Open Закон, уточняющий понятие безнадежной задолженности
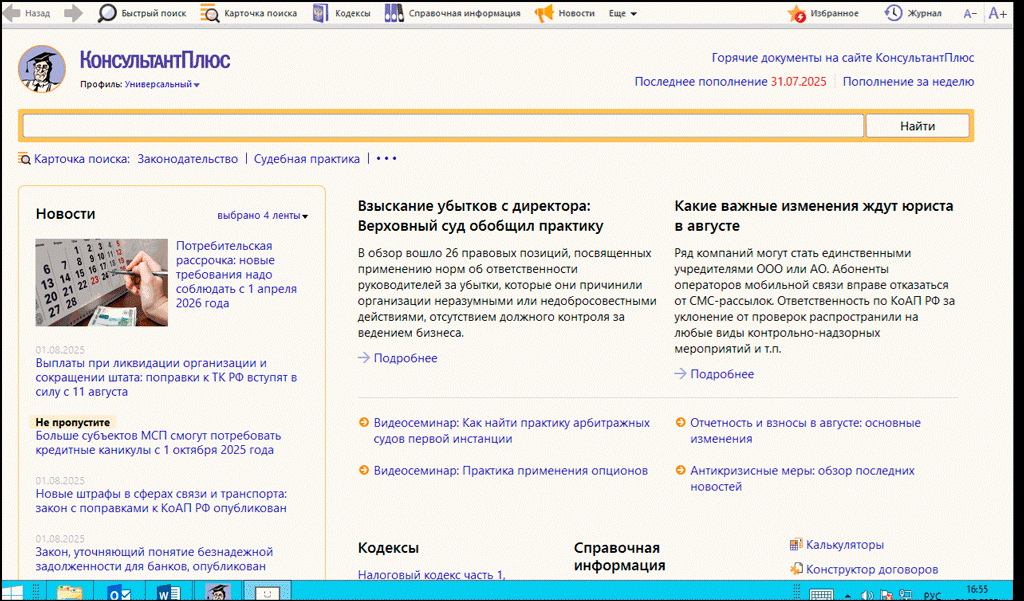Viewport: 1024px width, 601px height. (x=154, y=559)
